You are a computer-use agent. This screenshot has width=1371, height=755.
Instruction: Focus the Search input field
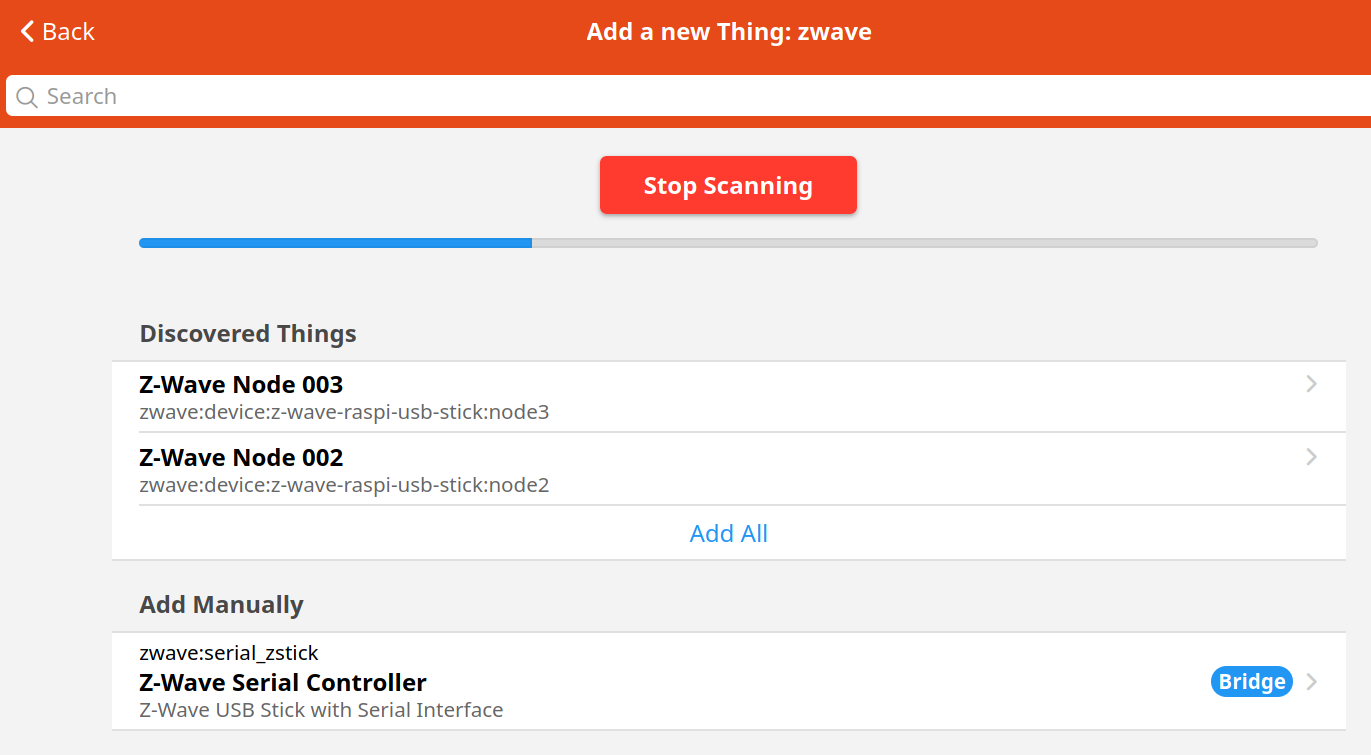[688, 97]
